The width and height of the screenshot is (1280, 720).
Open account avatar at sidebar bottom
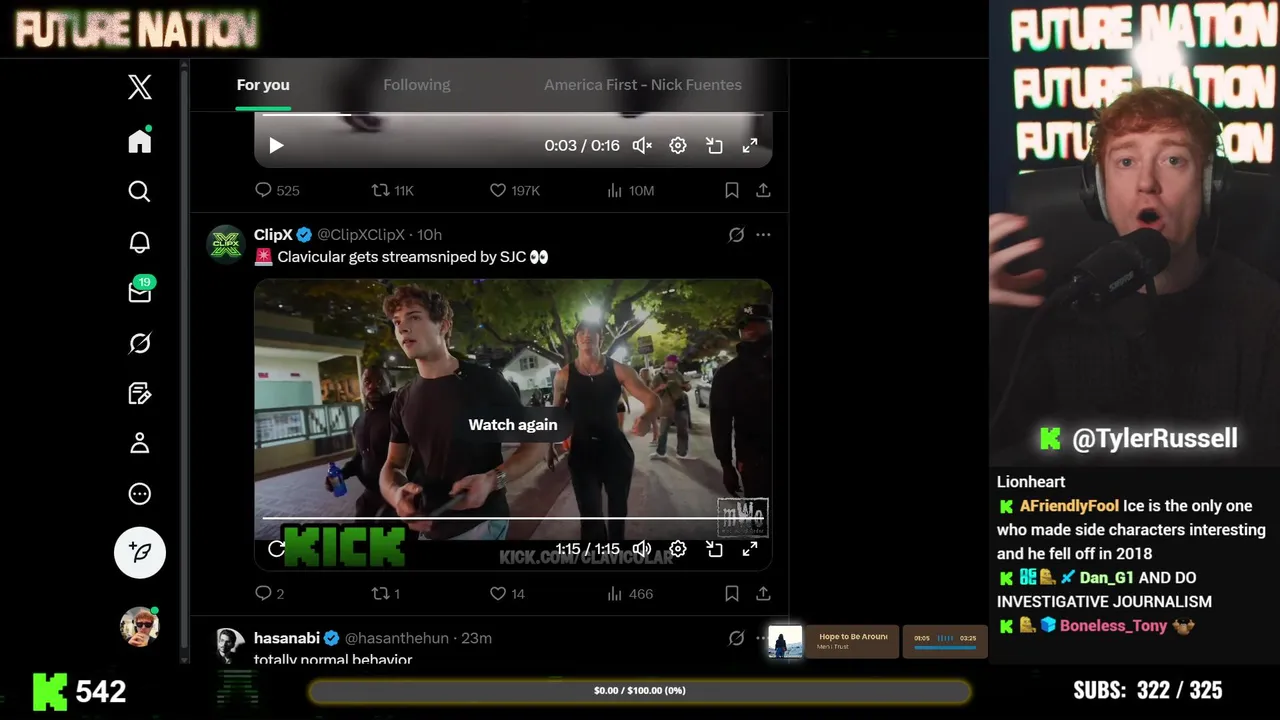pos(139,627)
